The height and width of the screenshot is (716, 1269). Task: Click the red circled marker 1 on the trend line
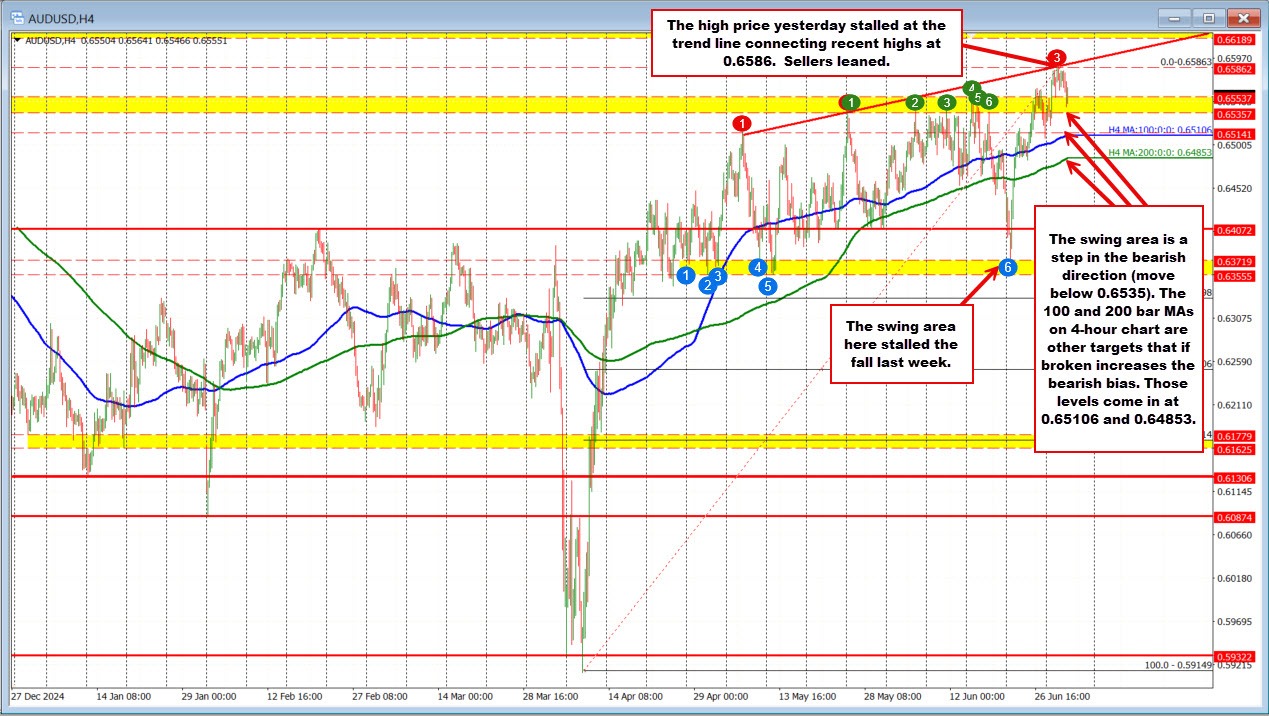tap(742, 122)
